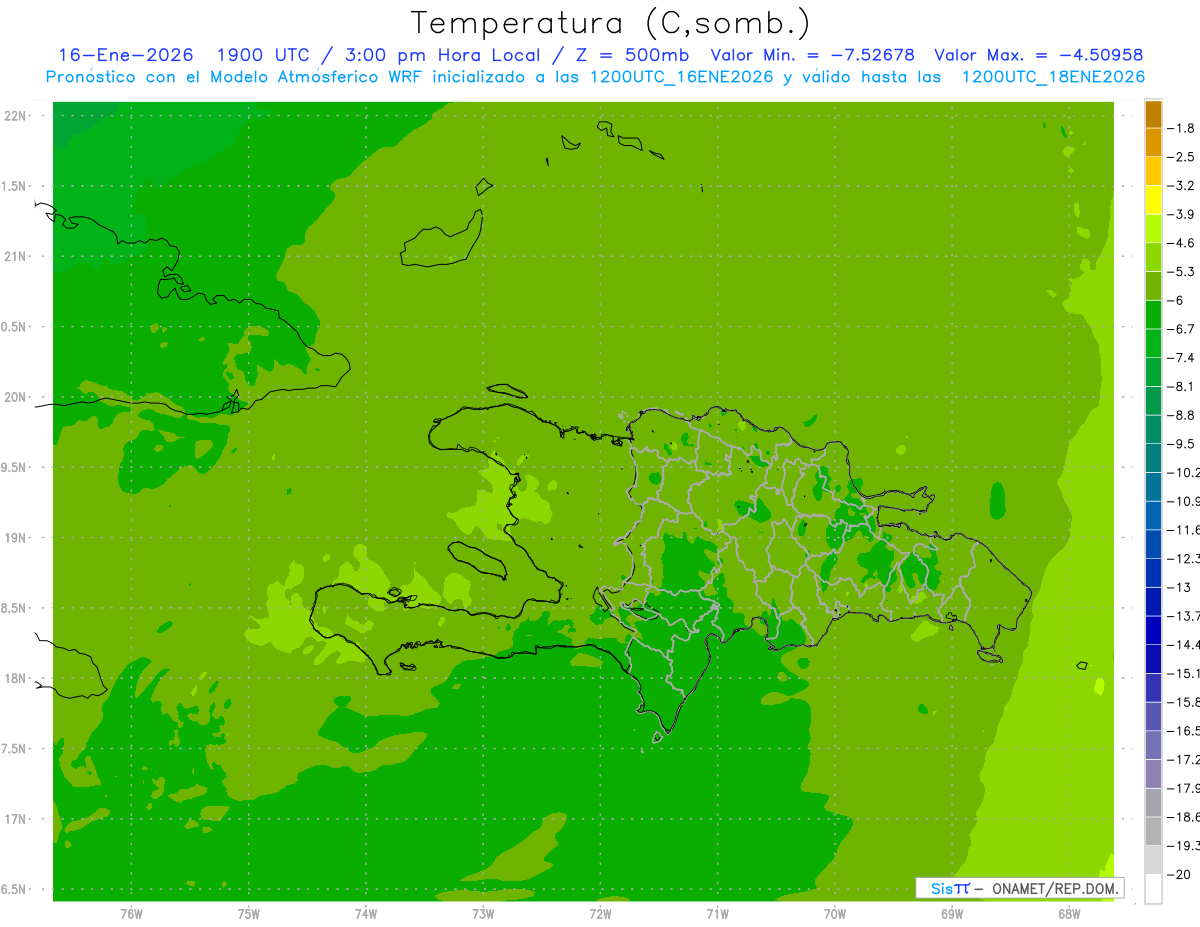Screen dimensions: 1200x927
Task: Click the "-8.1" colorbar label
Action: [1181, 387]
